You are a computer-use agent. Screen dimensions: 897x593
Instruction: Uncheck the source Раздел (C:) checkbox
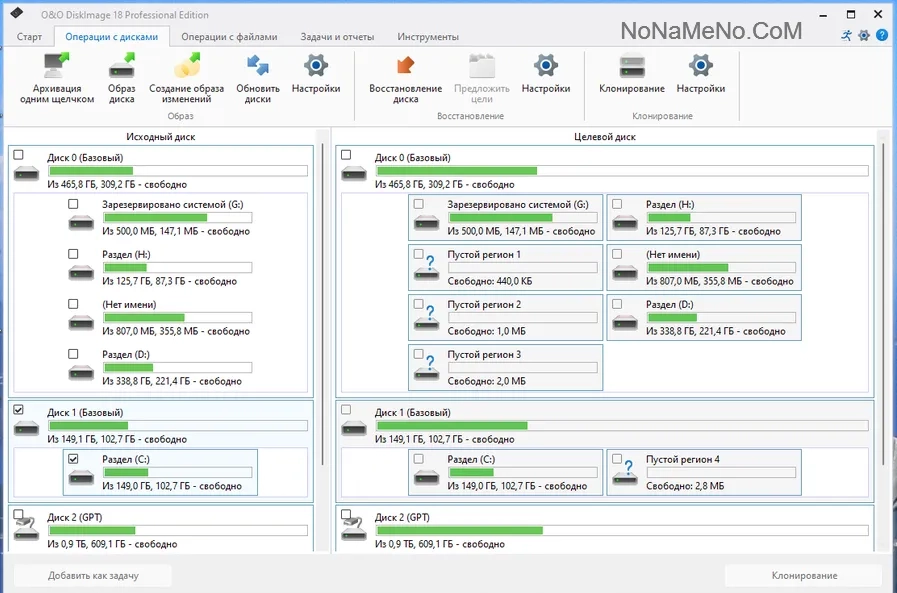point(73,459)
